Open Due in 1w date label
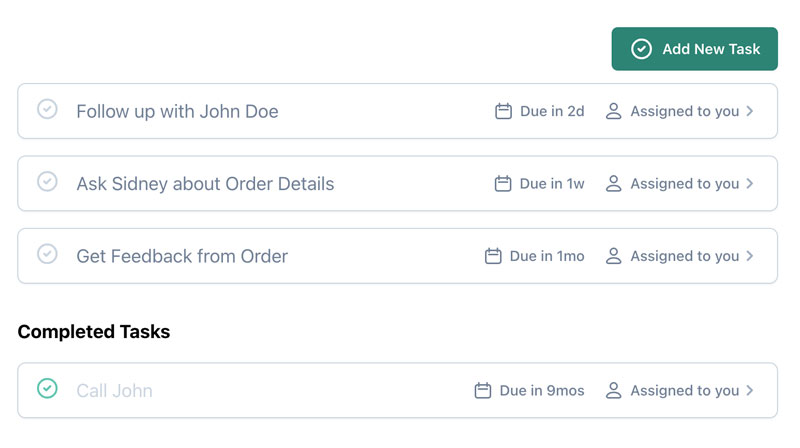The height and width of the screenshot is (448, 800). [x=552, y=184]
